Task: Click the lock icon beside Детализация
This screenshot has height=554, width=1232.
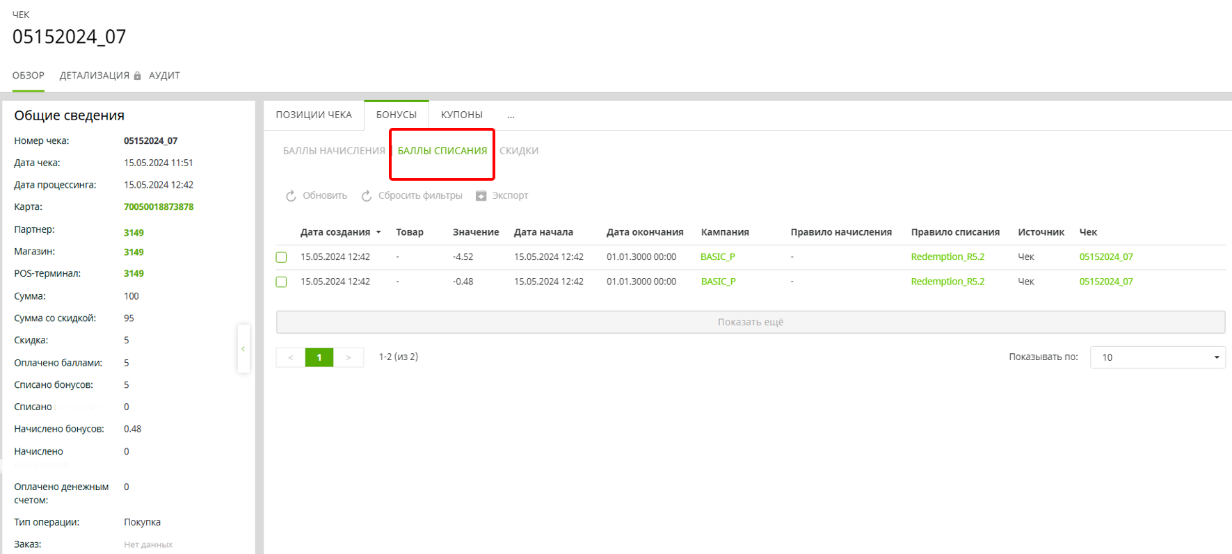Action: pos(138,76)
